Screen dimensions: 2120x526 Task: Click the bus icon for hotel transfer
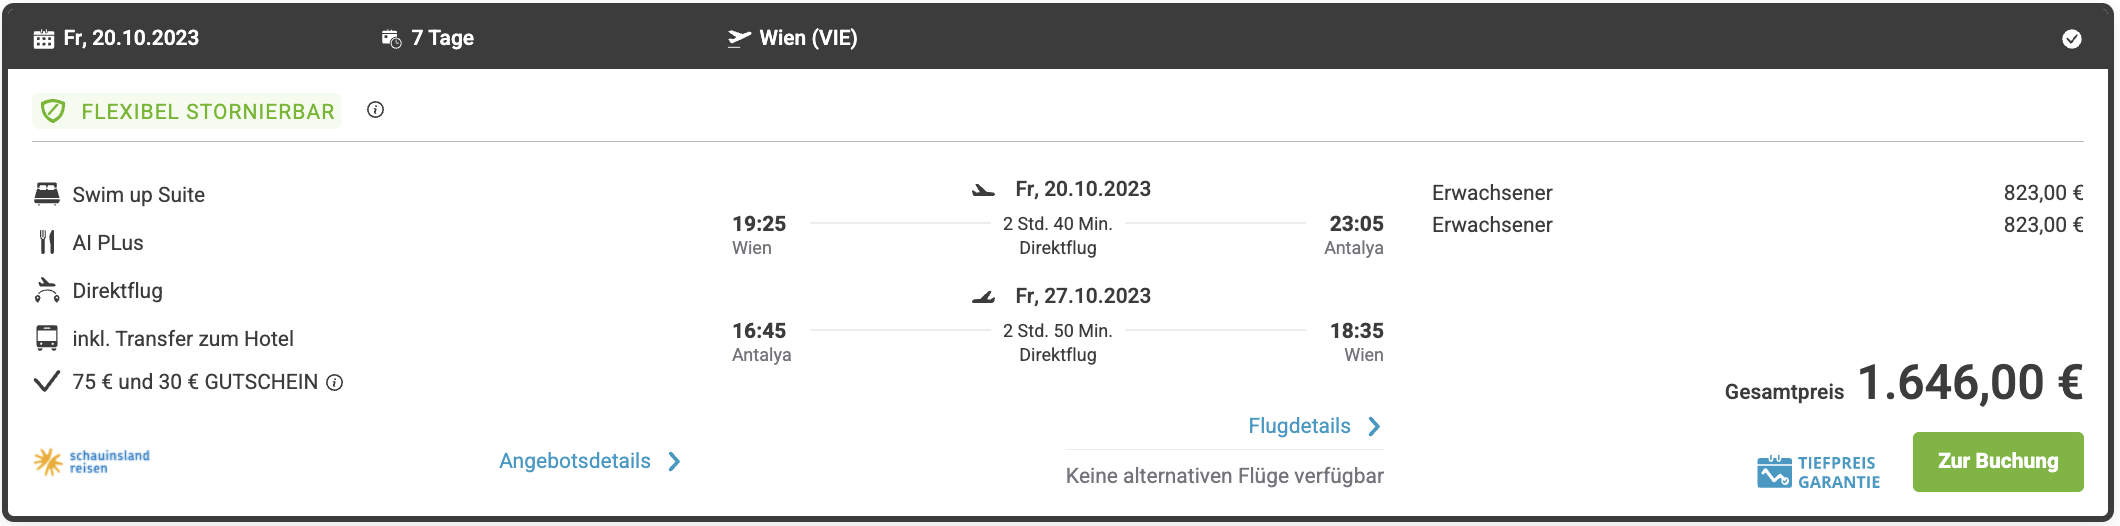pos(47,338)
